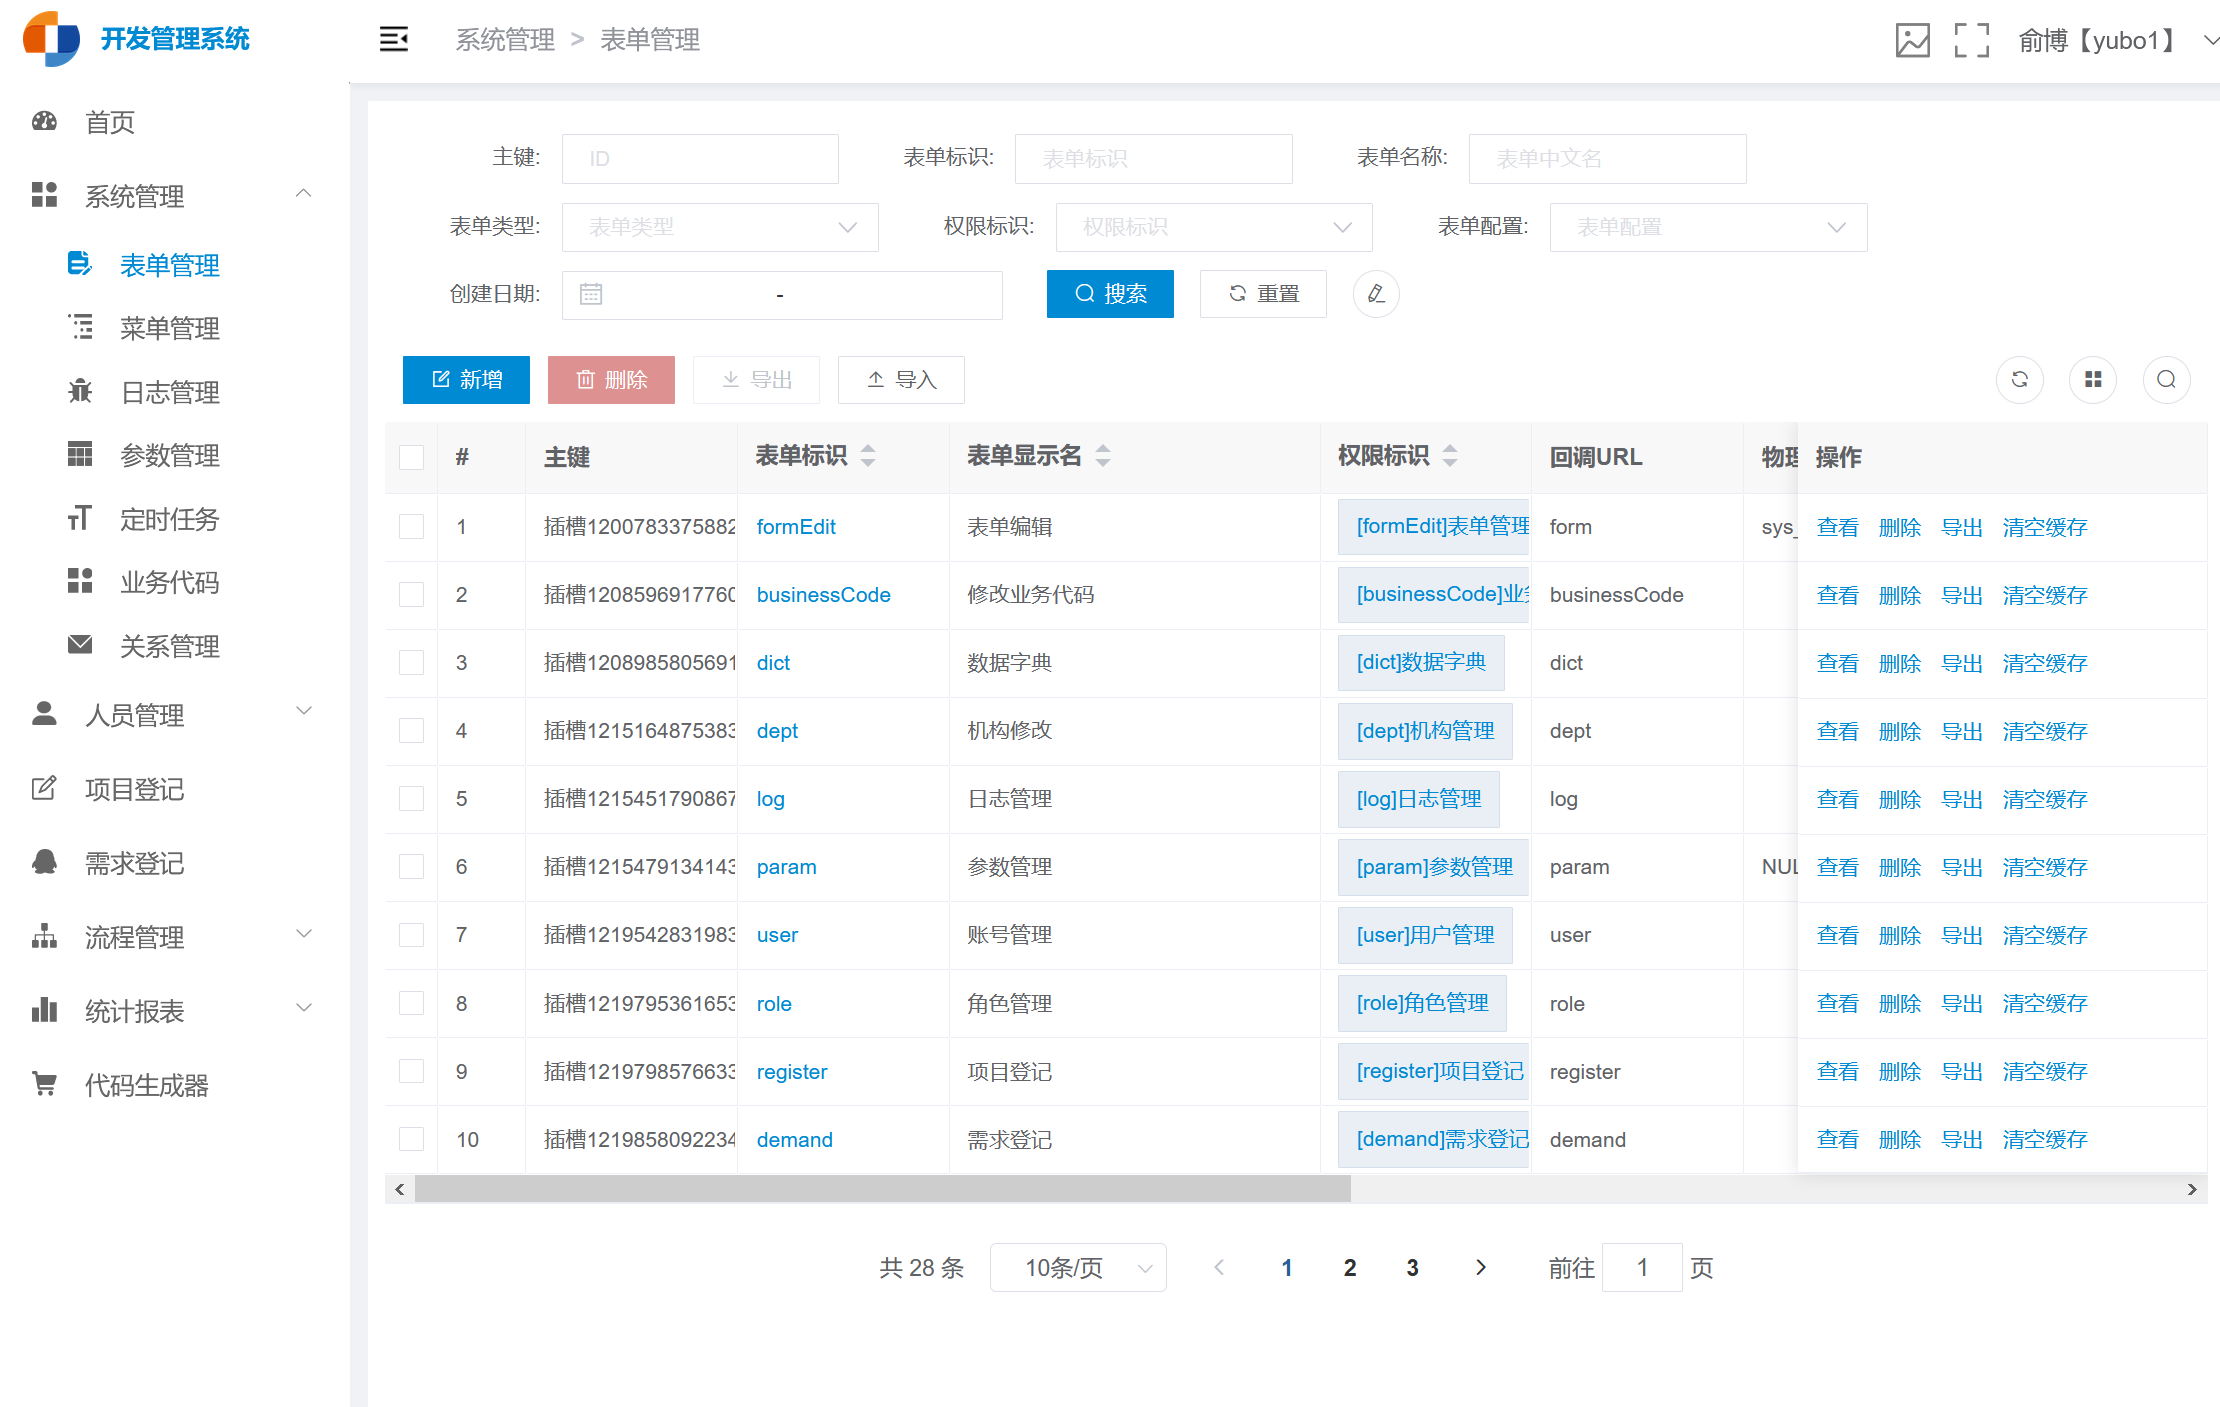This screenshot has width=2220, height=1407.
Task: Click calendar icon in 创建日期 field
Action: (x=591, y=294)
